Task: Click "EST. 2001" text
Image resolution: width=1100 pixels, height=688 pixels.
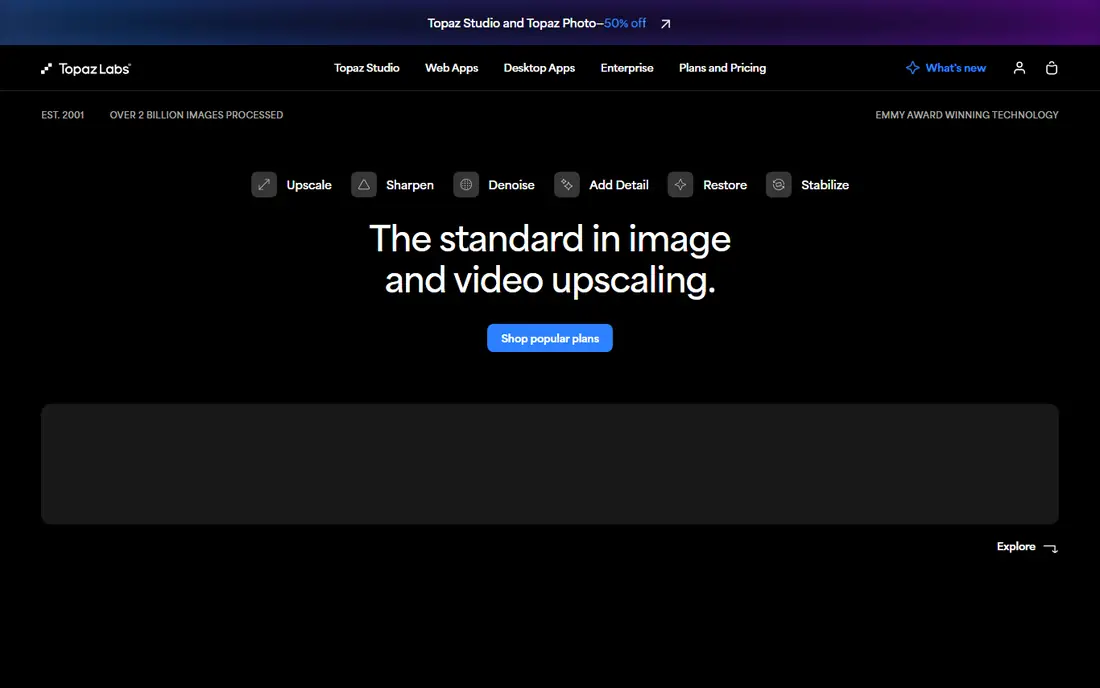Action: pos(62,115)
